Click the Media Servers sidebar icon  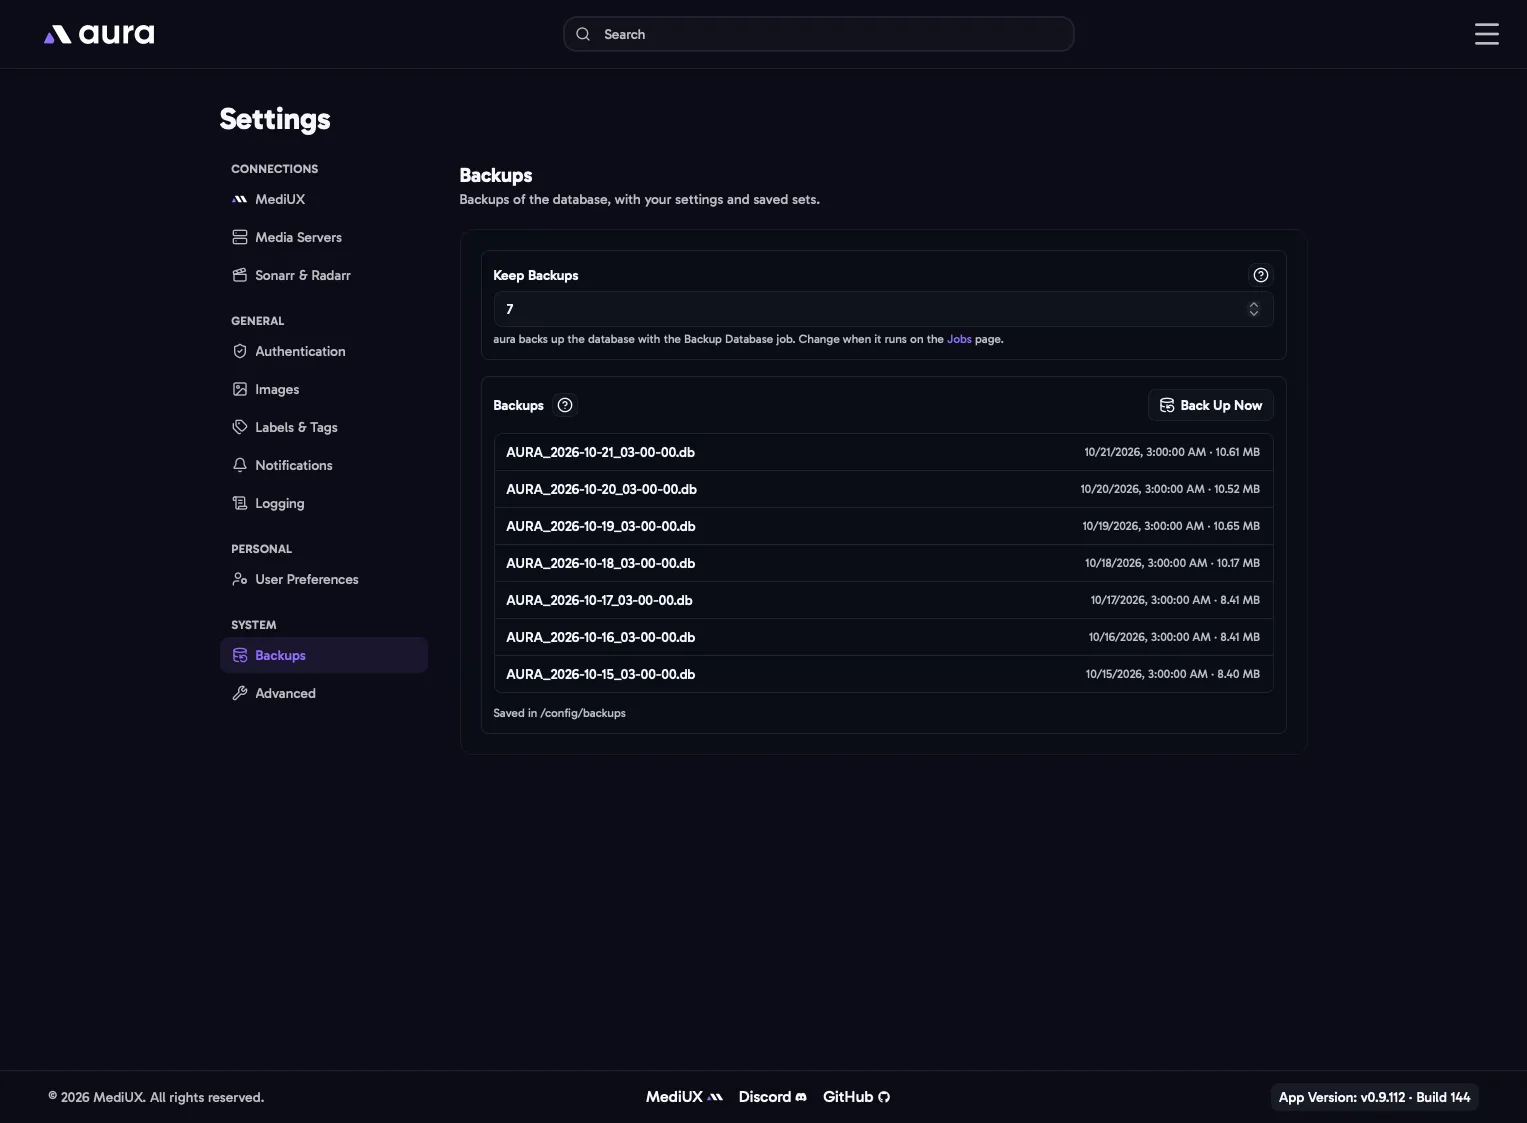[240, 237]
